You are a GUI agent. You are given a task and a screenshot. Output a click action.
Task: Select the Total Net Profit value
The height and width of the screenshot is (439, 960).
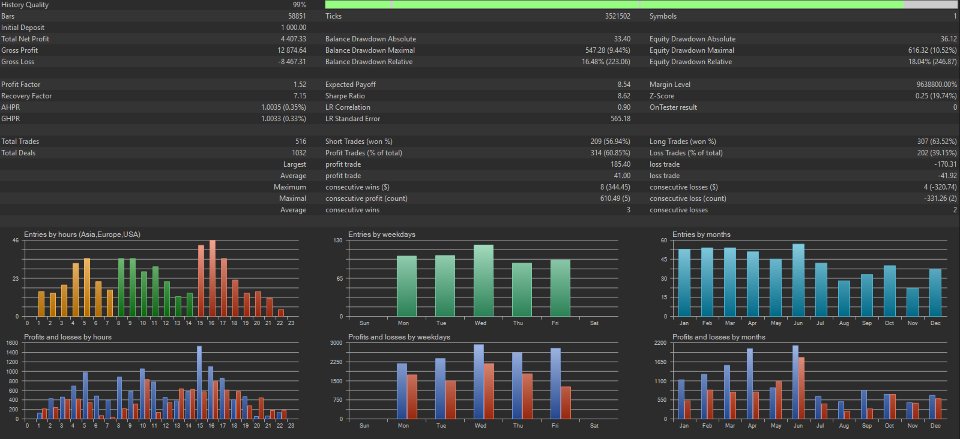coord(293,39)
